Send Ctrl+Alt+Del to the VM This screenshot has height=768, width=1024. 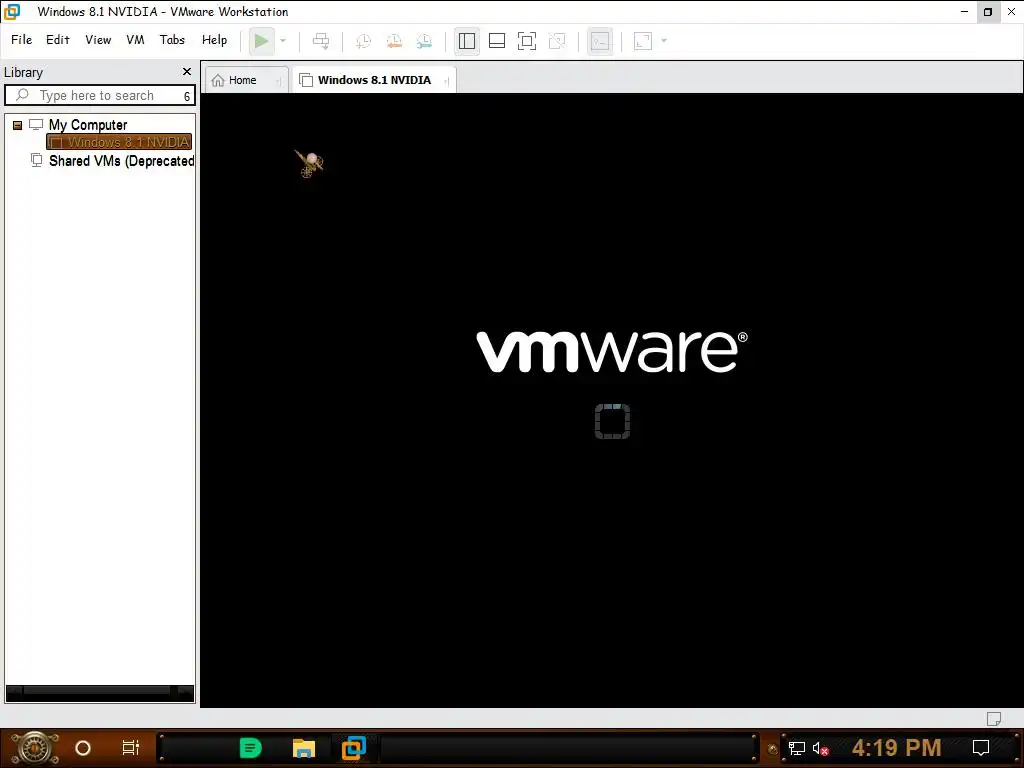click(321, 41)
